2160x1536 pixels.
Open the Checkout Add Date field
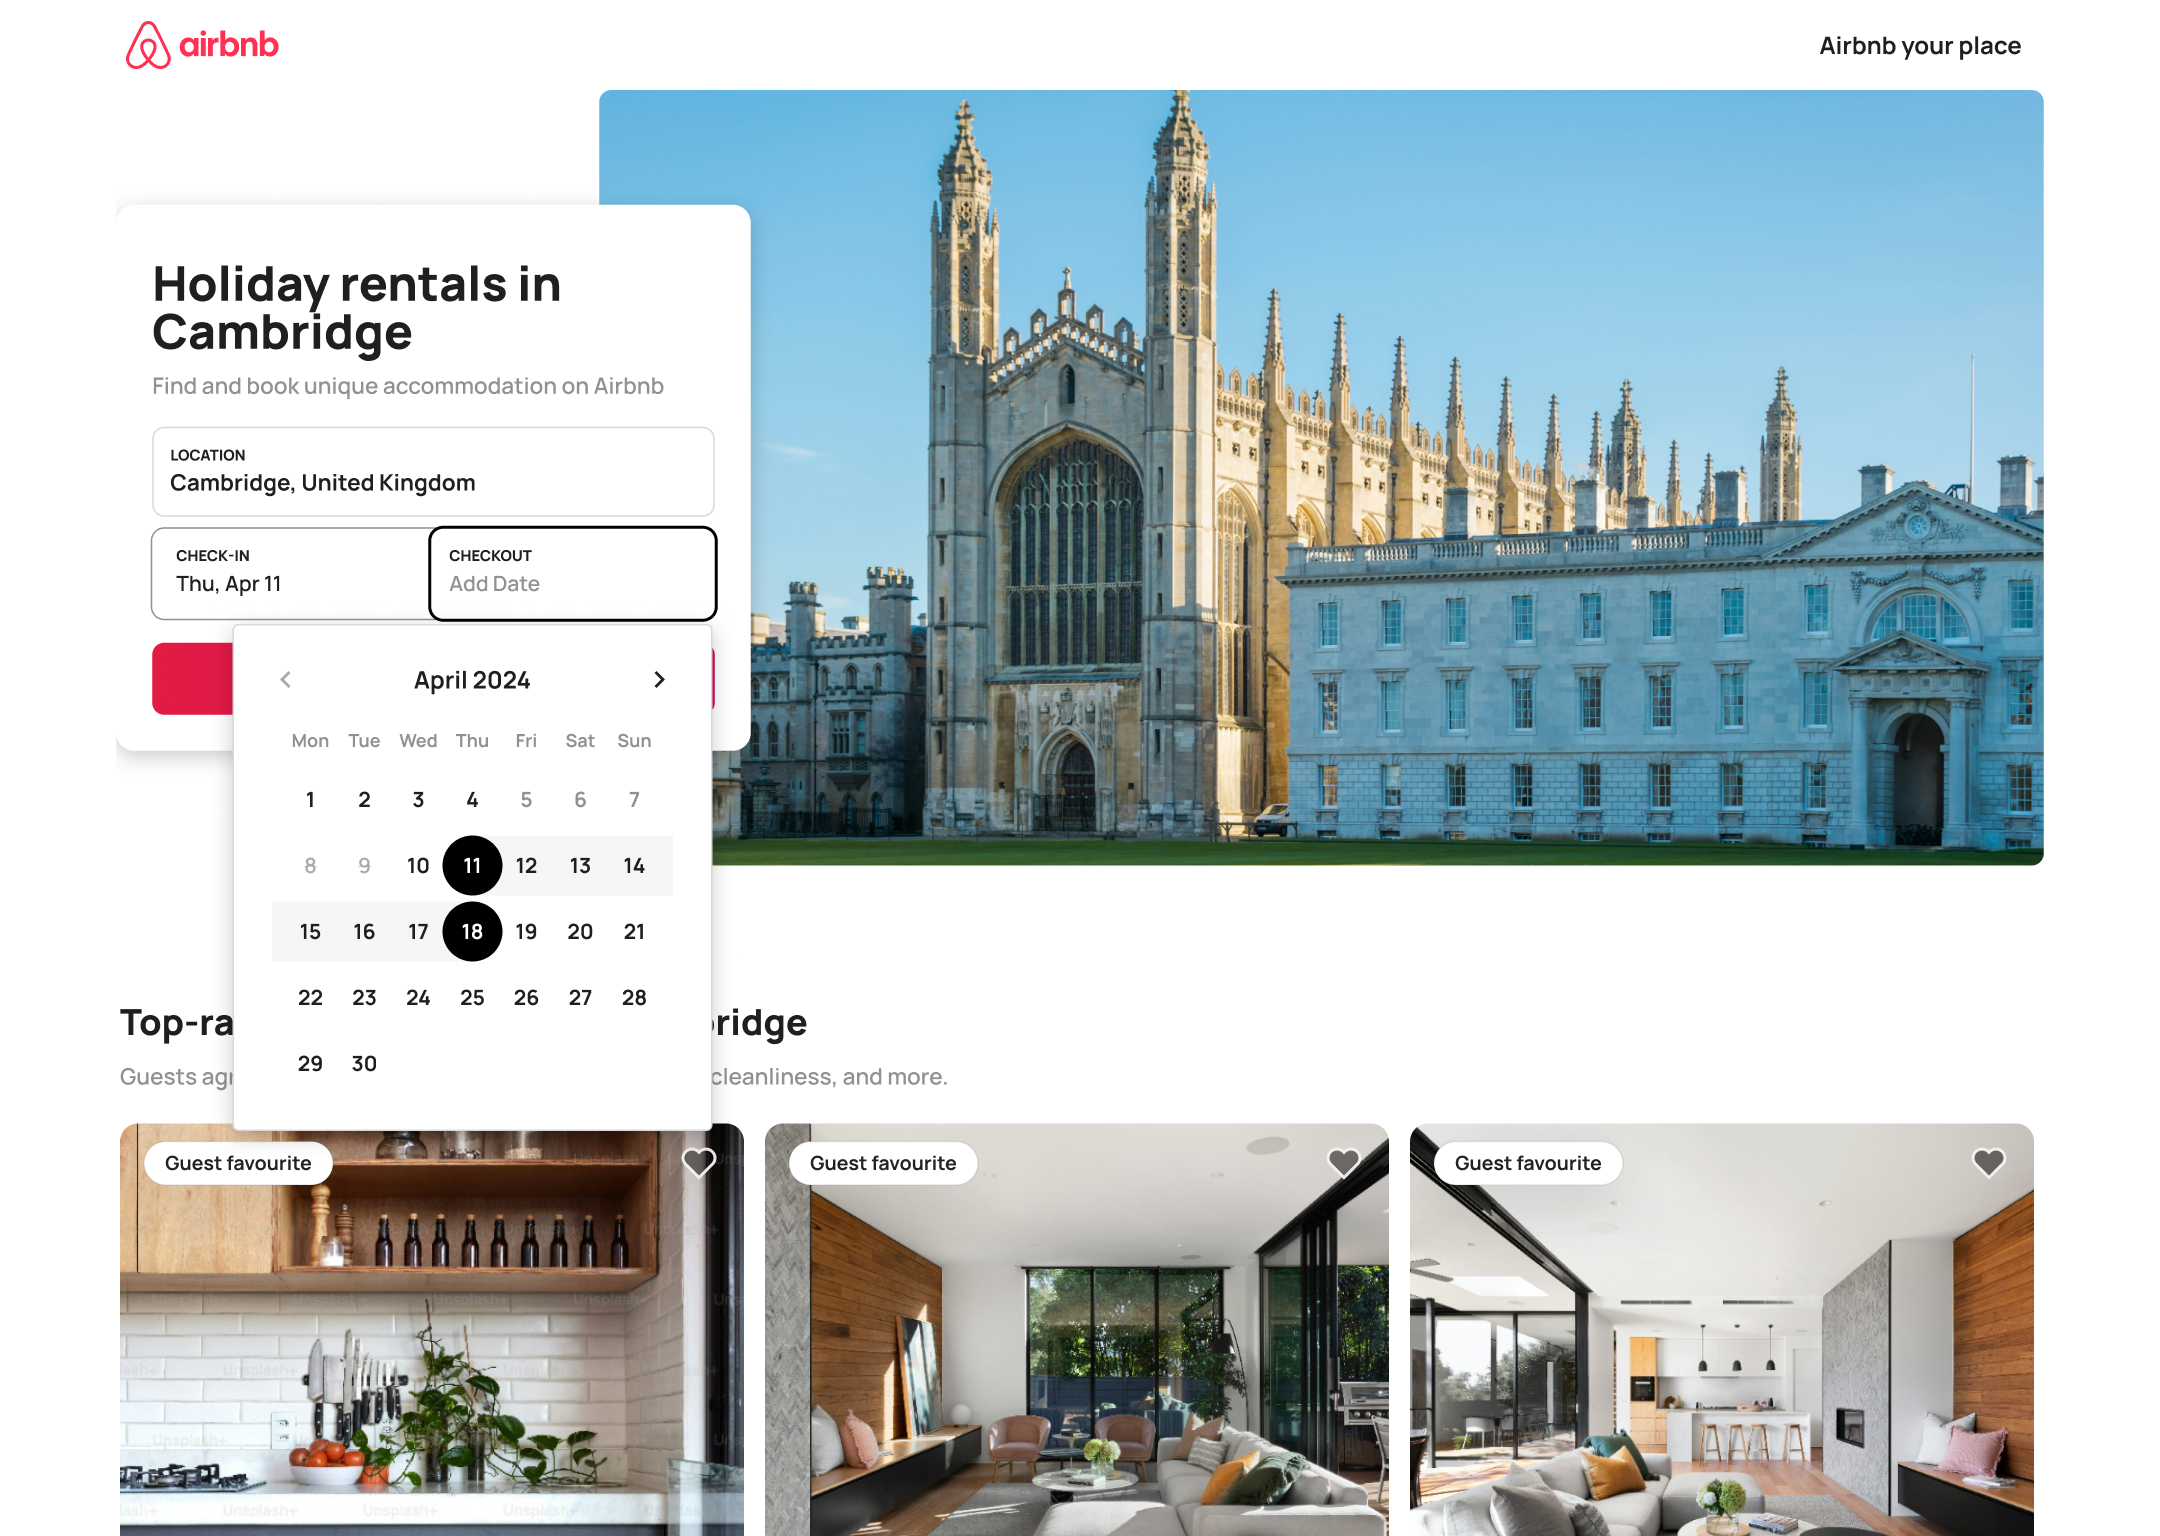click(x=572, y=573)
